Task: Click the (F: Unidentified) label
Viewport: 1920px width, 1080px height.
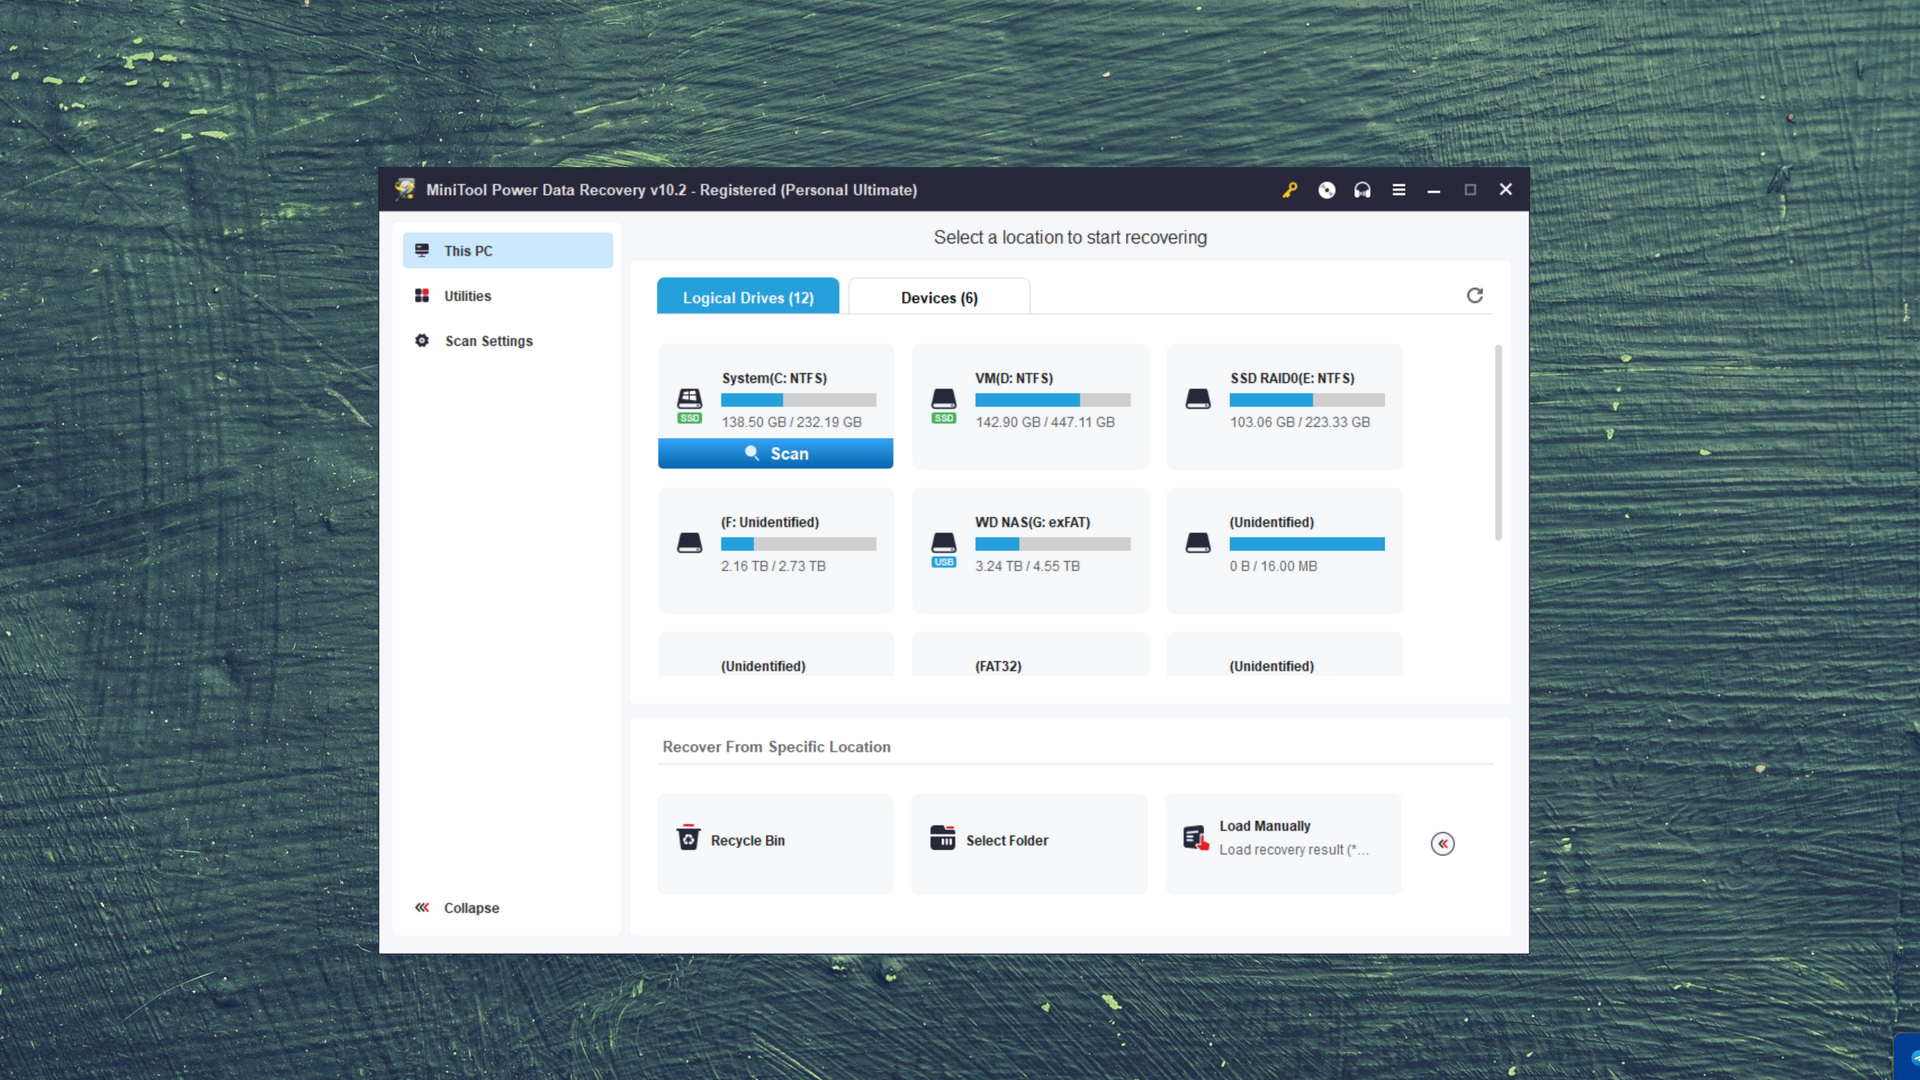Action: [770, 522]
